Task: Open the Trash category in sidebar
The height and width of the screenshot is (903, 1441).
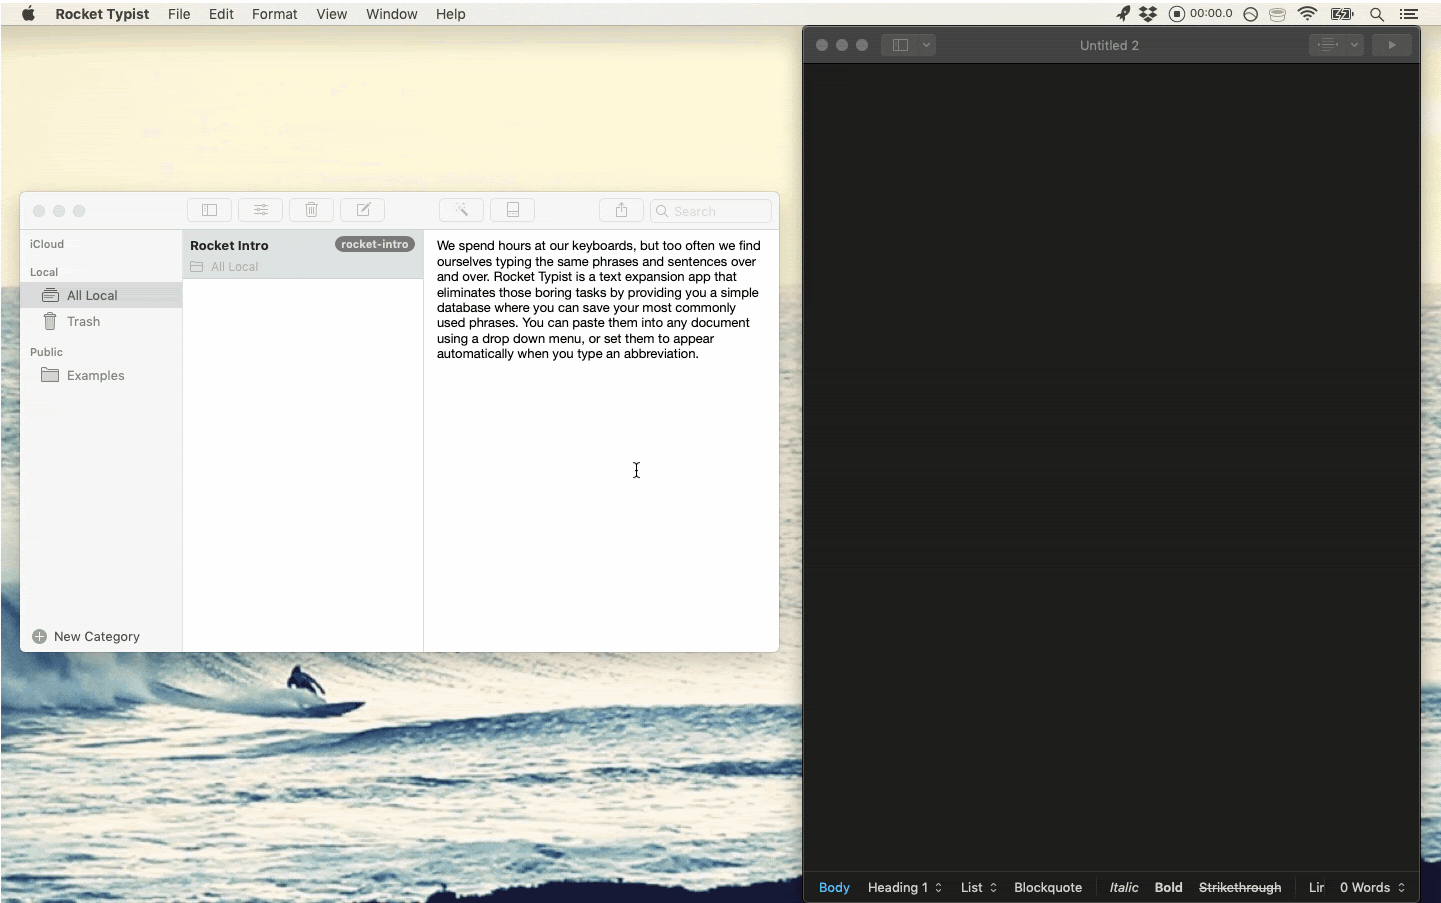Action: click(x=101, y=321)
